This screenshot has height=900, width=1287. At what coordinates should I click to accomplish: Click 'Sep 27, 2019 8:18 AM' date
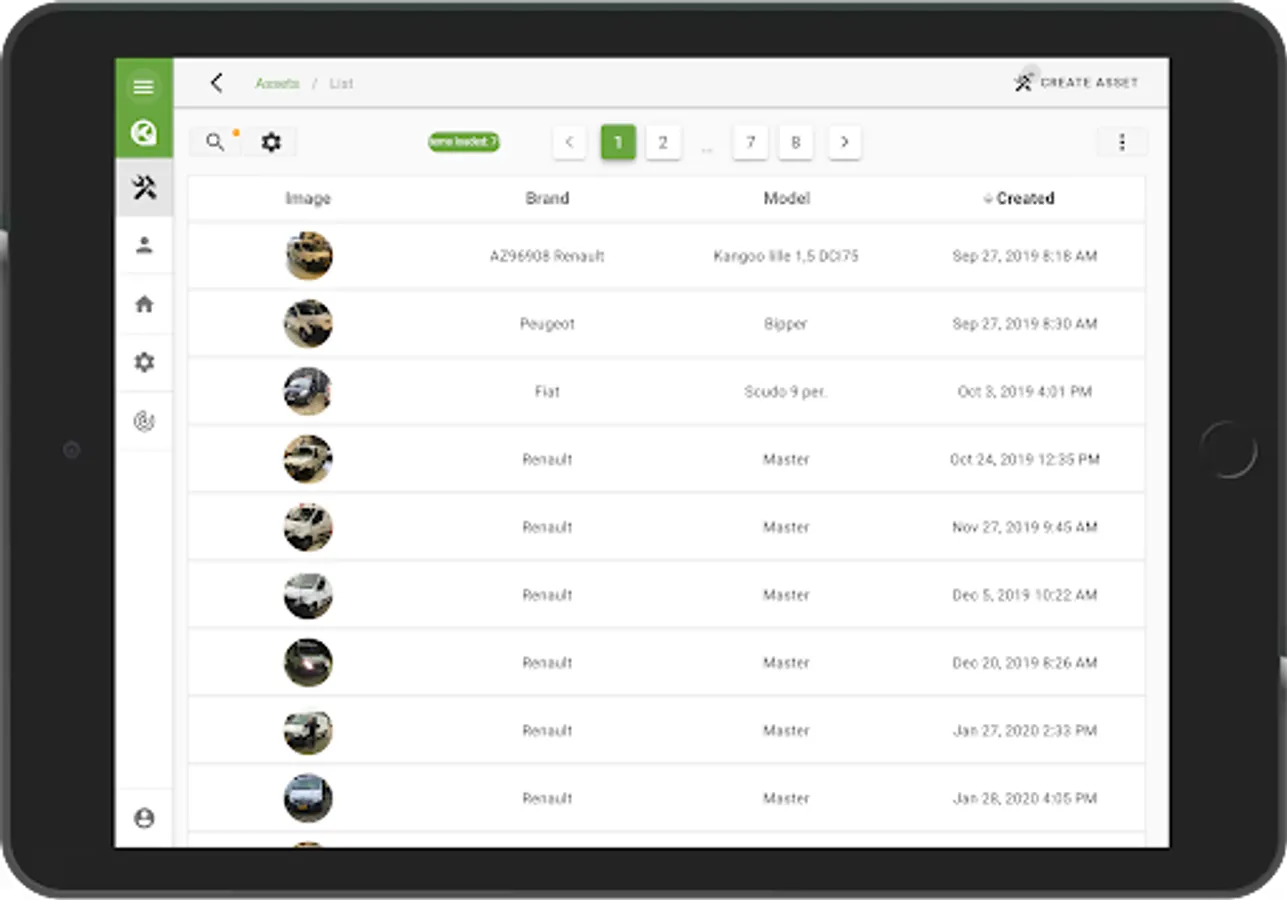tap(1025, 256)
